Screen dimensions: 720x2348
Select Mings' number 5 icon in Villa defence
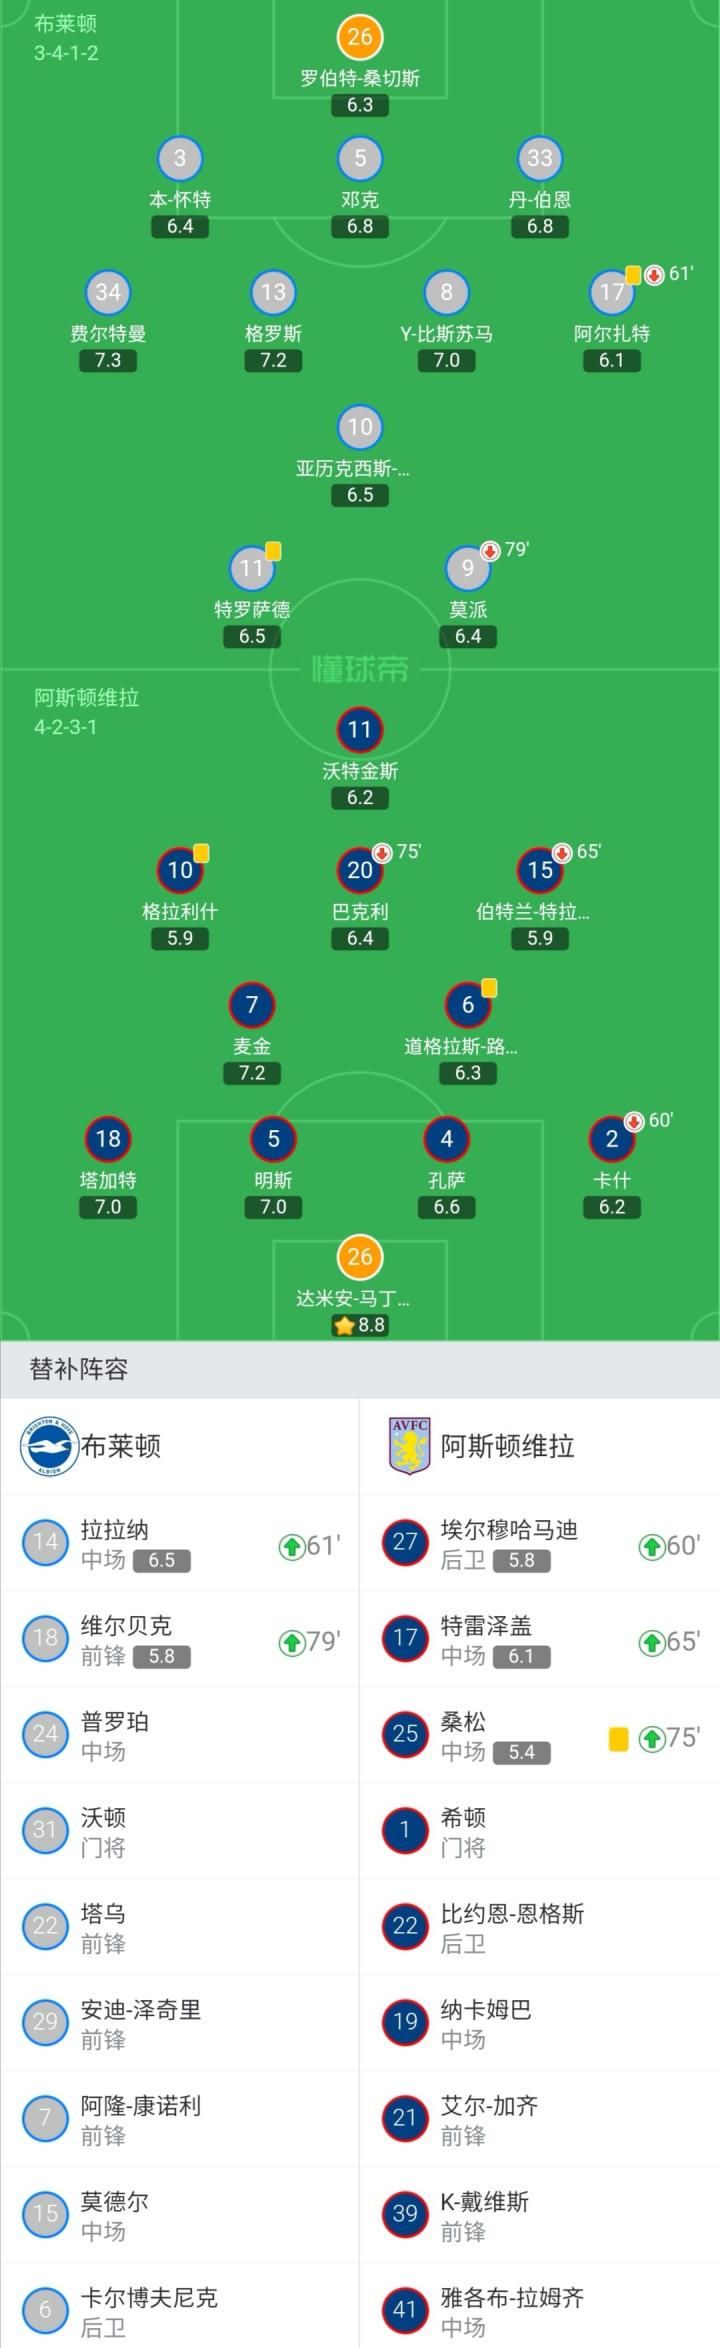(273, 1139)
